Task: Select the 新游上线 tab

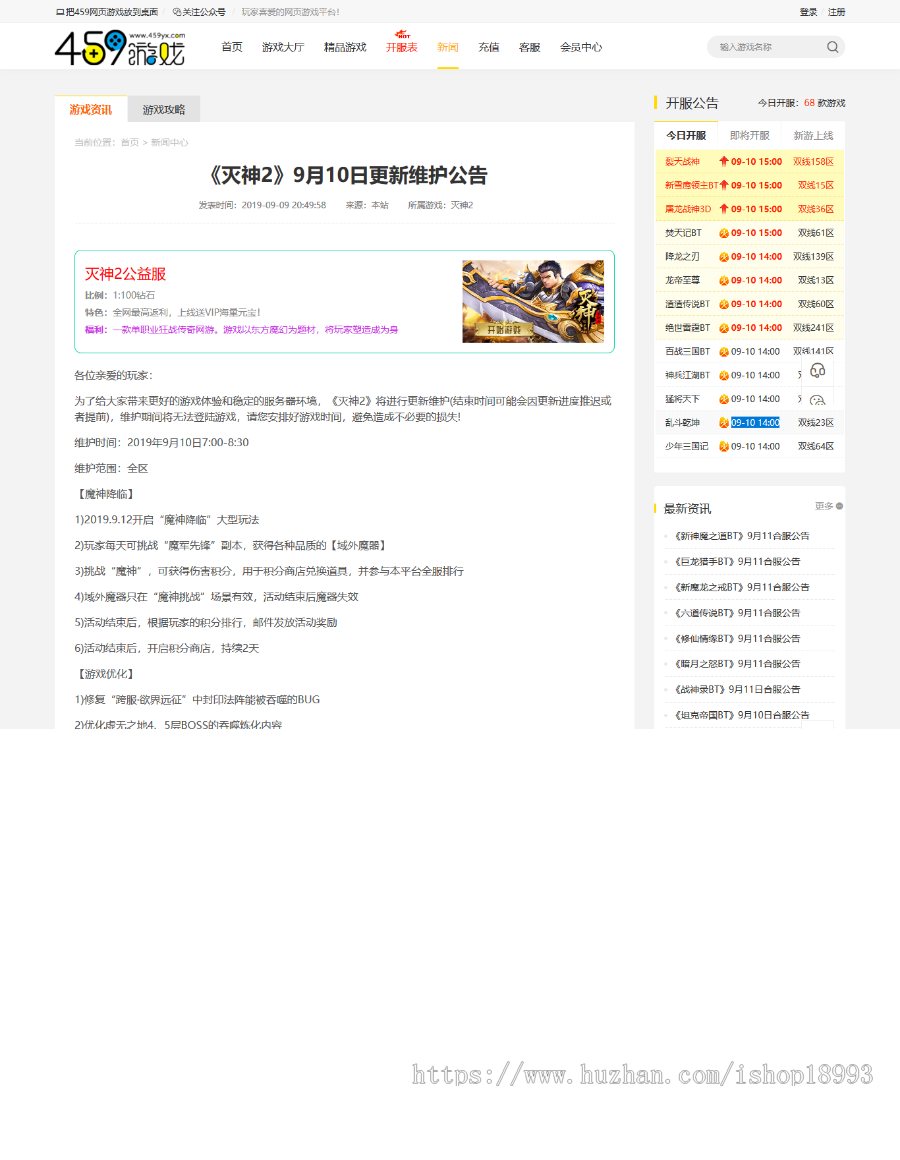Action: coord(813,136)
